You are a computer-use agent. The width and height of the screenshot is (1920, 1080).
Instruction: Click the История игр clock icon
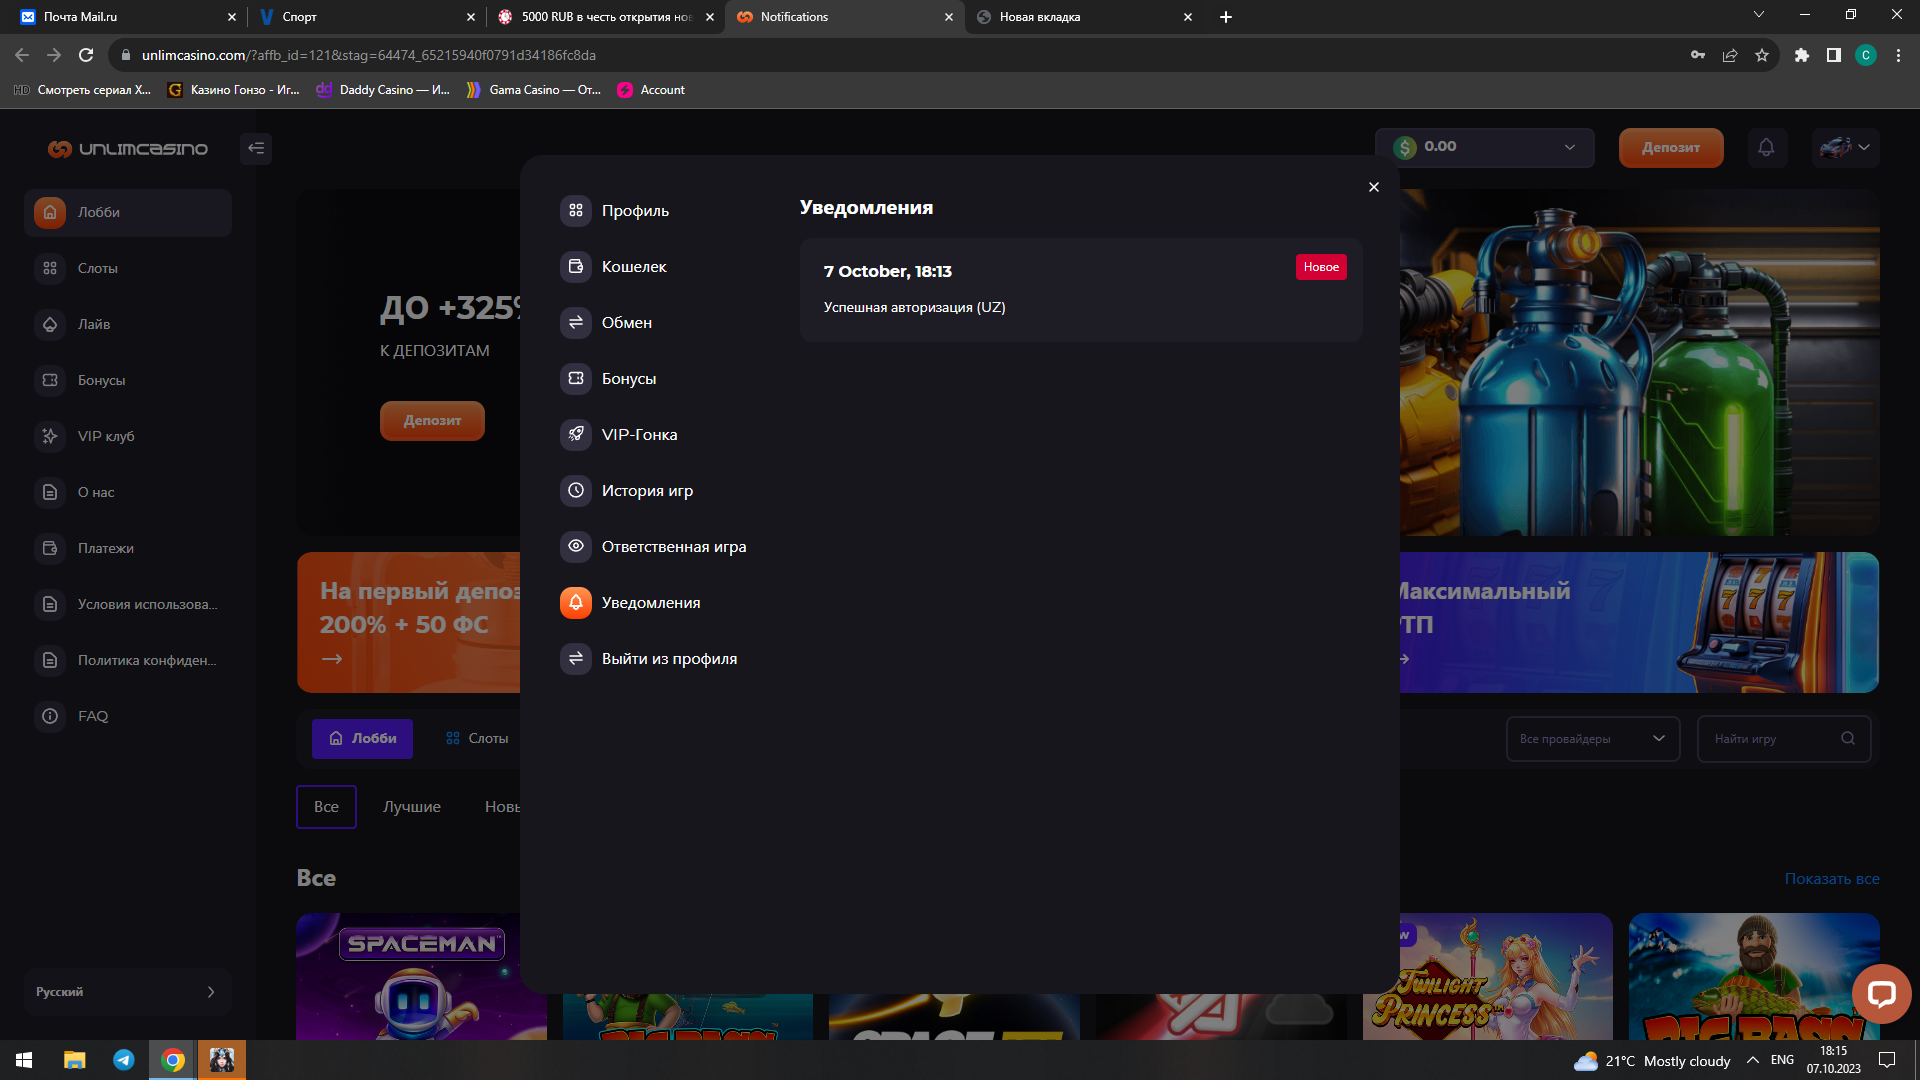point(576,491)
